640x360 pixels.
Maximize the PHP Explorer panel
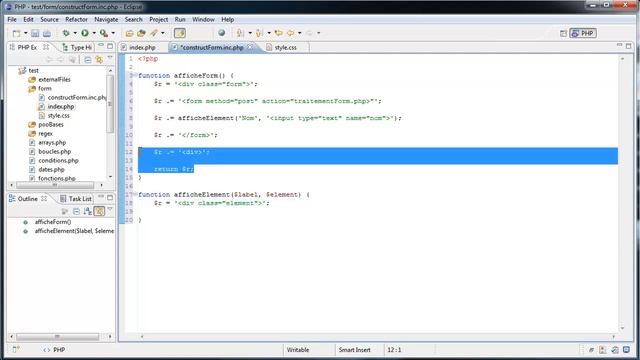110,46
